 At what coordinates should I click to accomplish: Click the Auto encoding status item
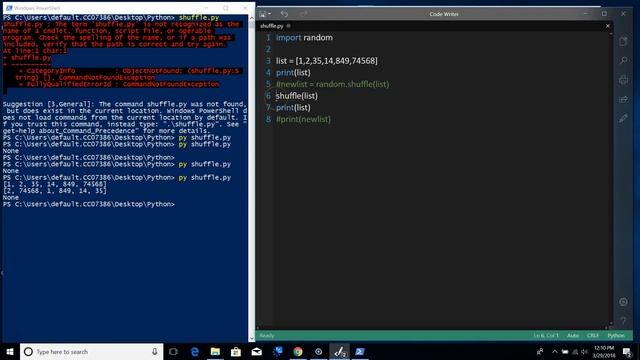573,336
